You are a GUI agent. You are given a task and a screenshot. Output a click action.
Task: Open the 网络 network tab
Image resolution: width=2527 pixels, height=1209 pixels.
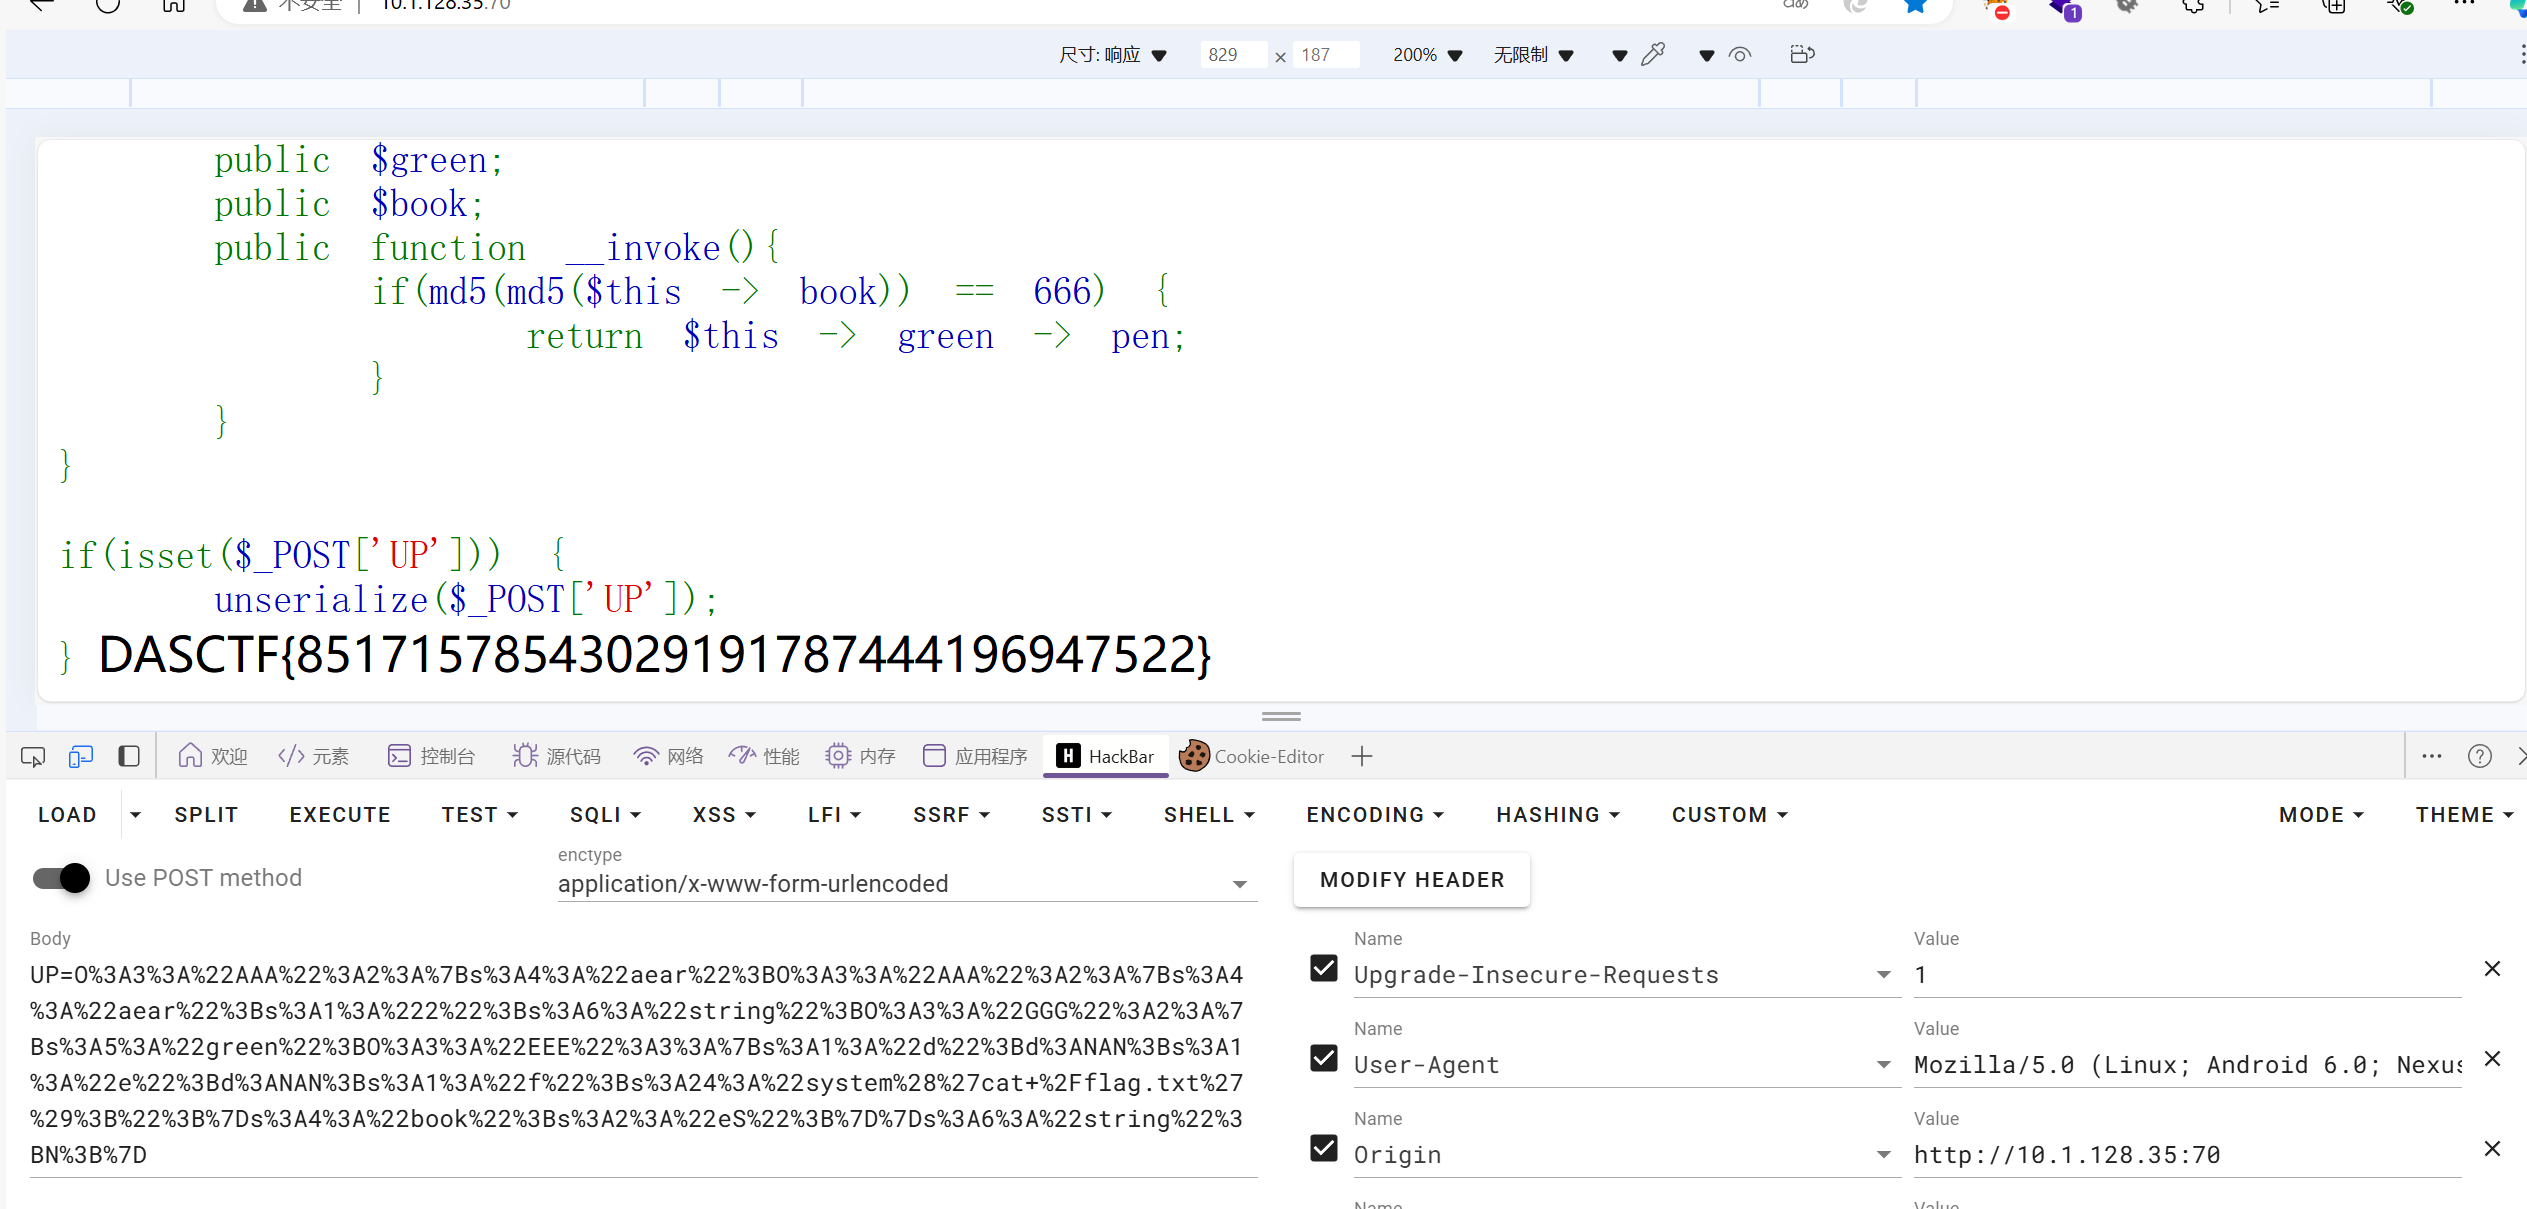pyautogui.click(x=669, y=757)
